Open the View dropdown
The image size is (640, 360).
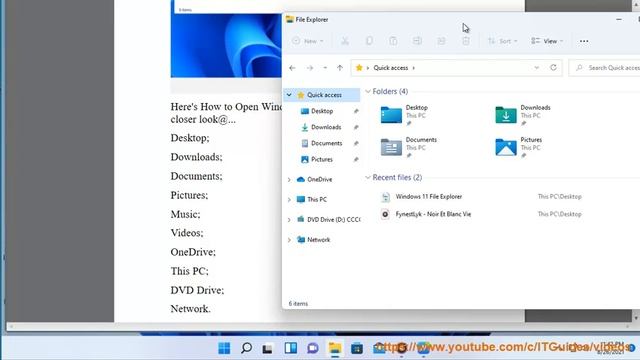coord(547,41)
